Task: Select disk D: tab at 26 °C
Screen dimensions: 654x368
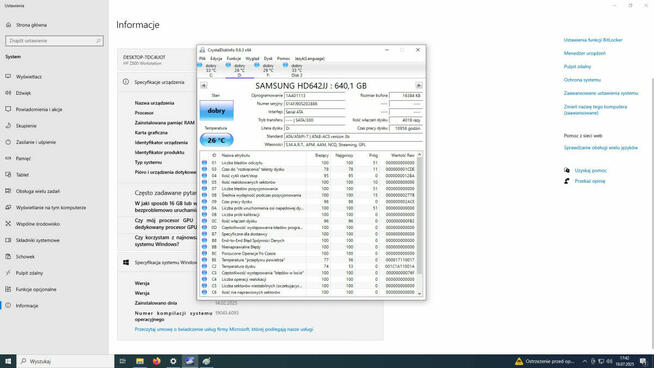Action: pyautogui.click(x=239, y=70)
